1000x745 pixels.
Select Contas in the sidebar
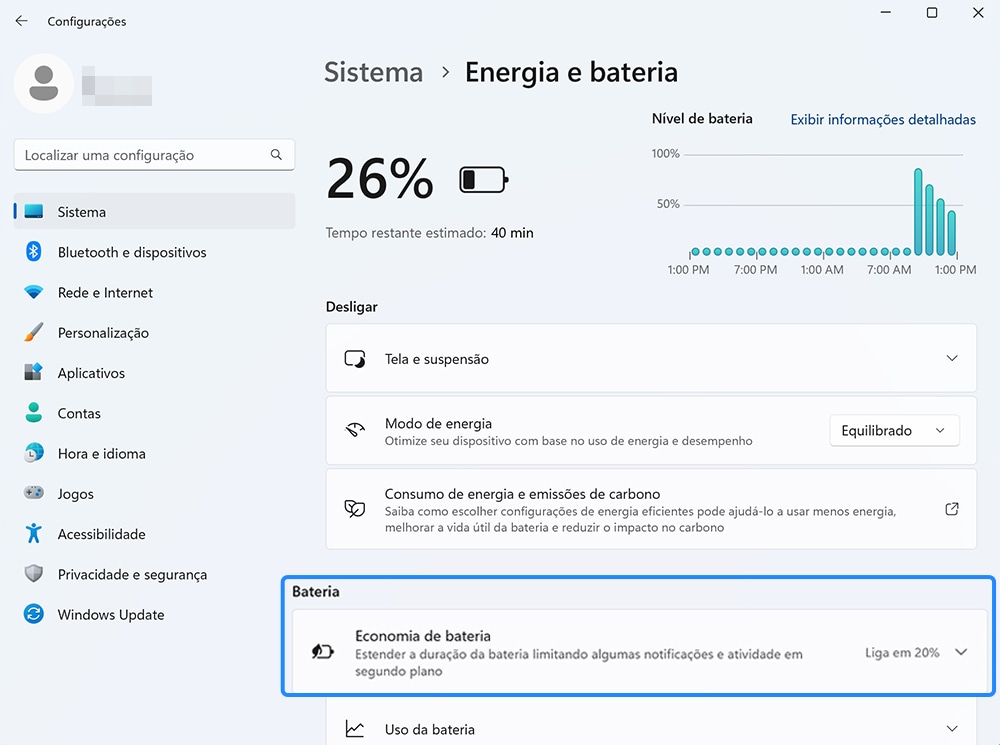79,413
